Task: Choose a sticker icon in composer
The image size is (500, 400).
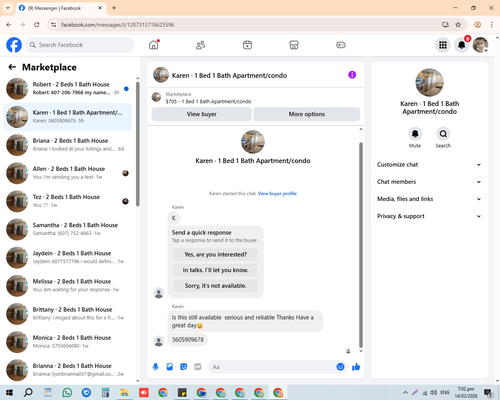Action: coord(184,367)
